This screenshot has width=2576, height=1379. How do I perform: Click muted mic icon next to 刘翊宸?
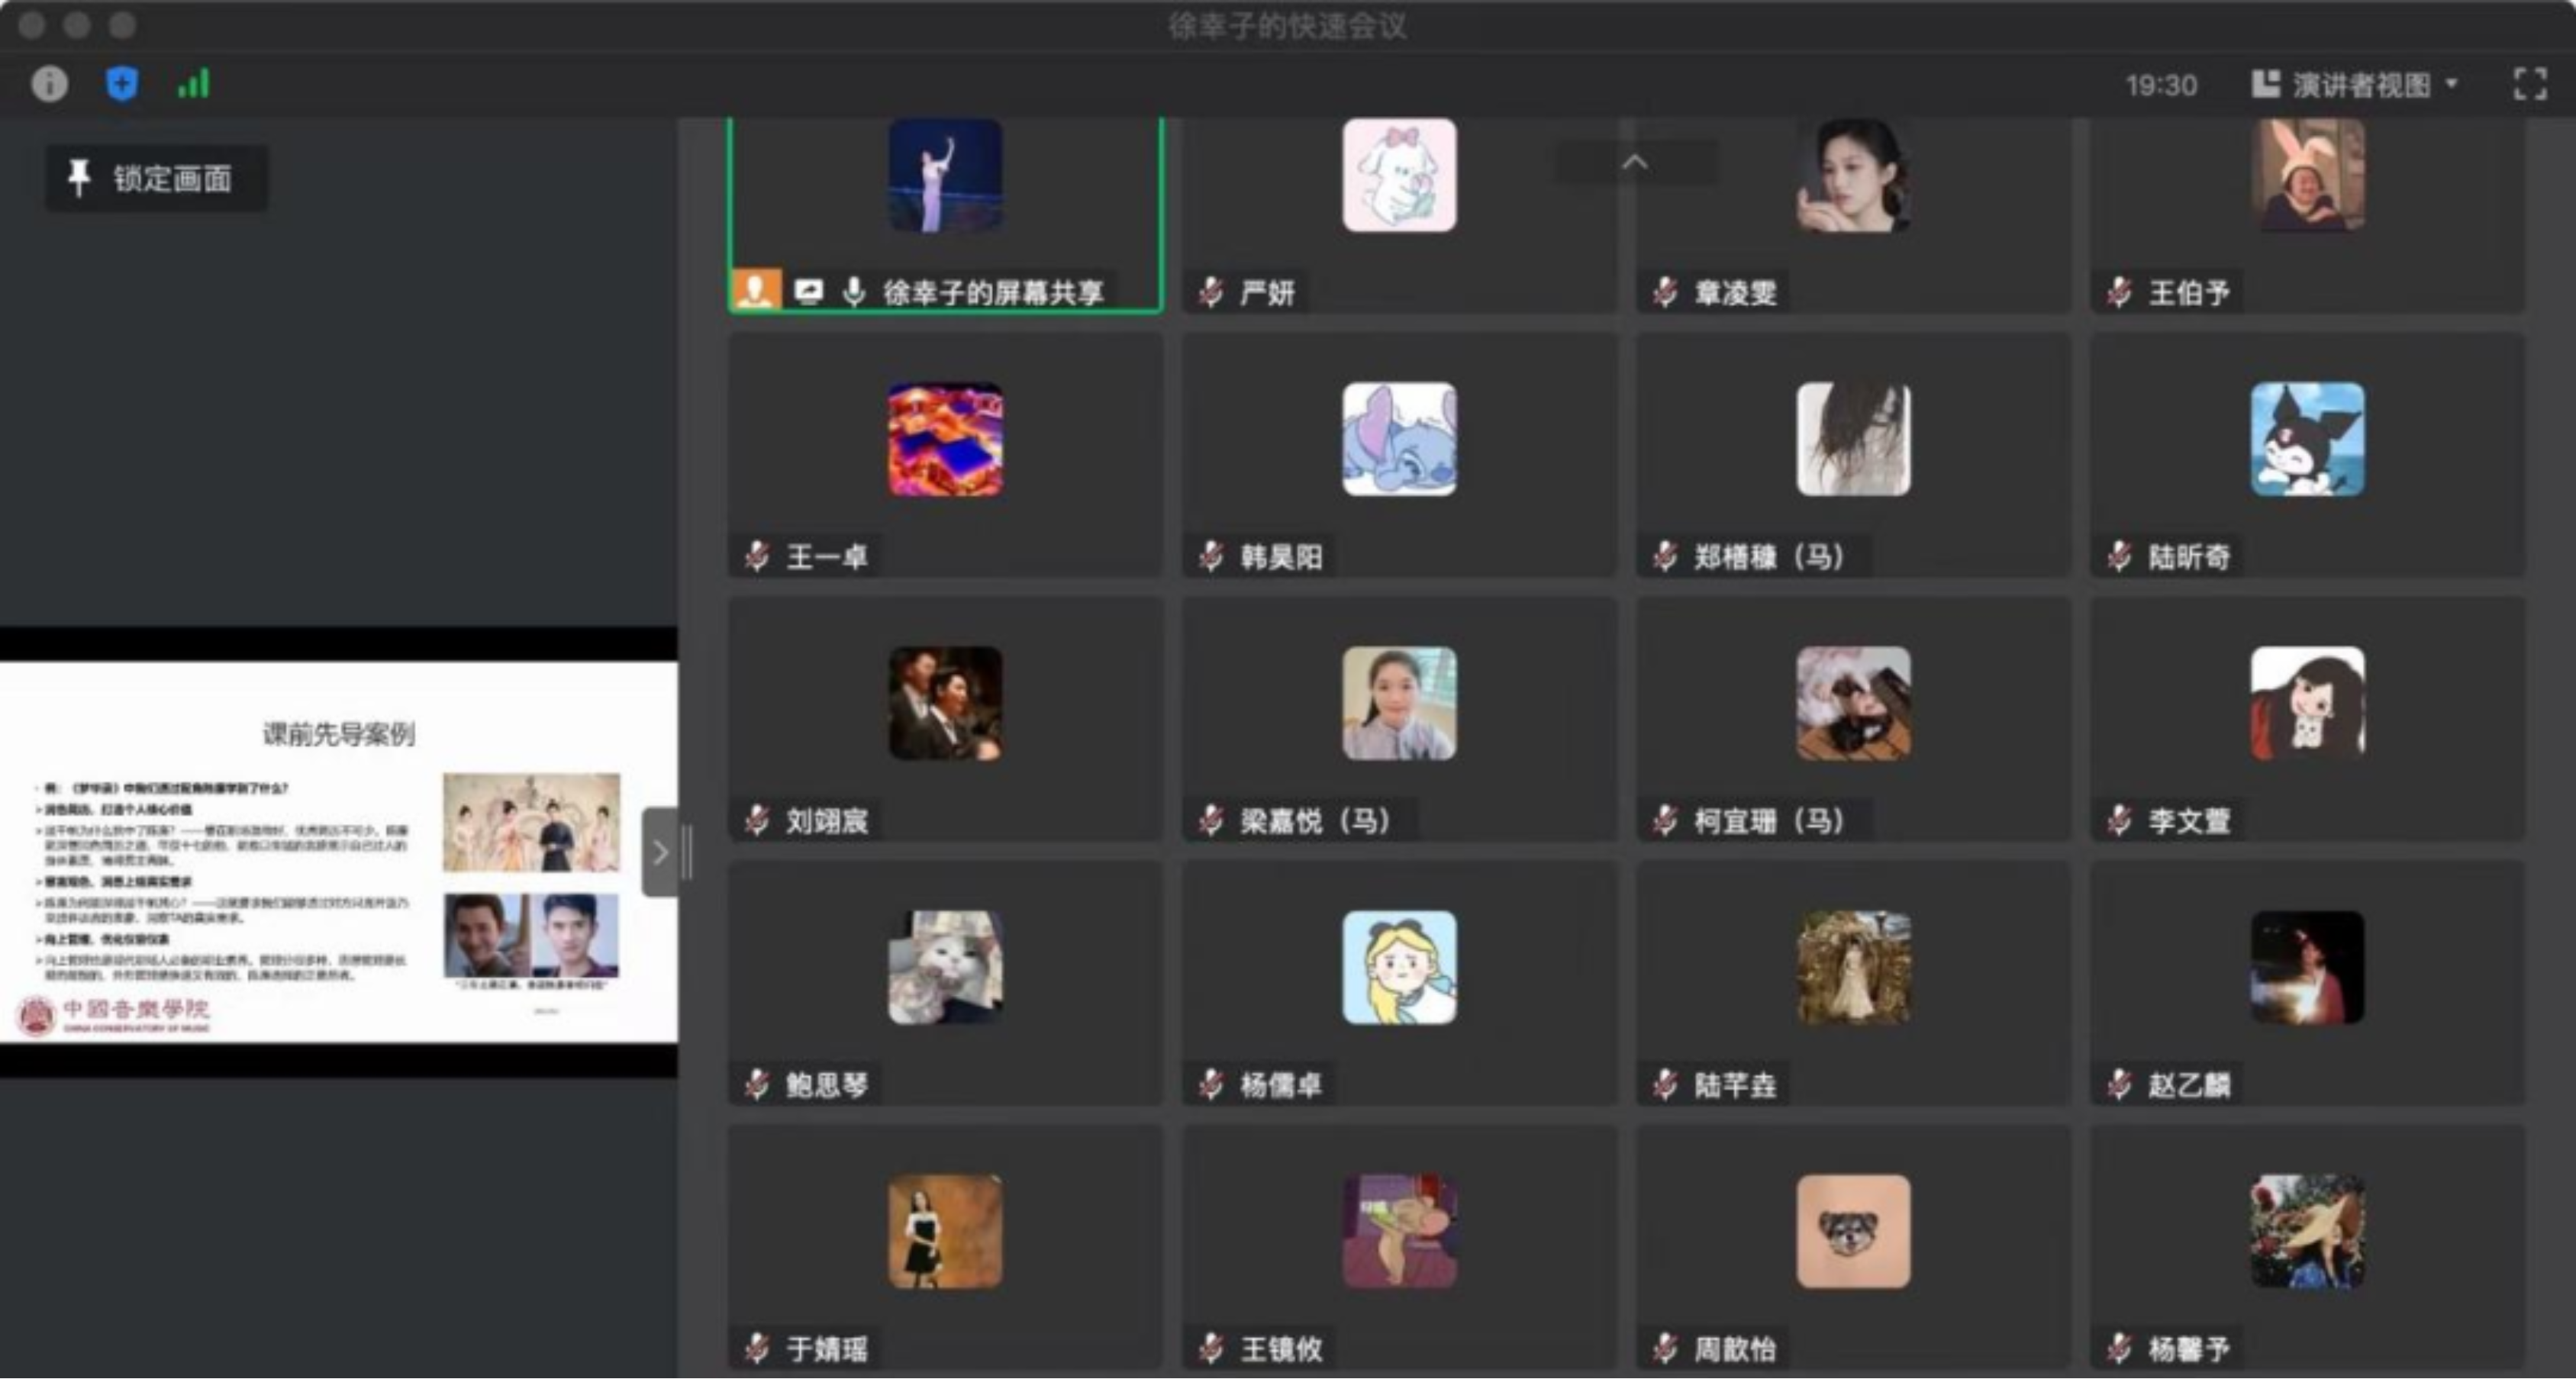pos(757,820)
